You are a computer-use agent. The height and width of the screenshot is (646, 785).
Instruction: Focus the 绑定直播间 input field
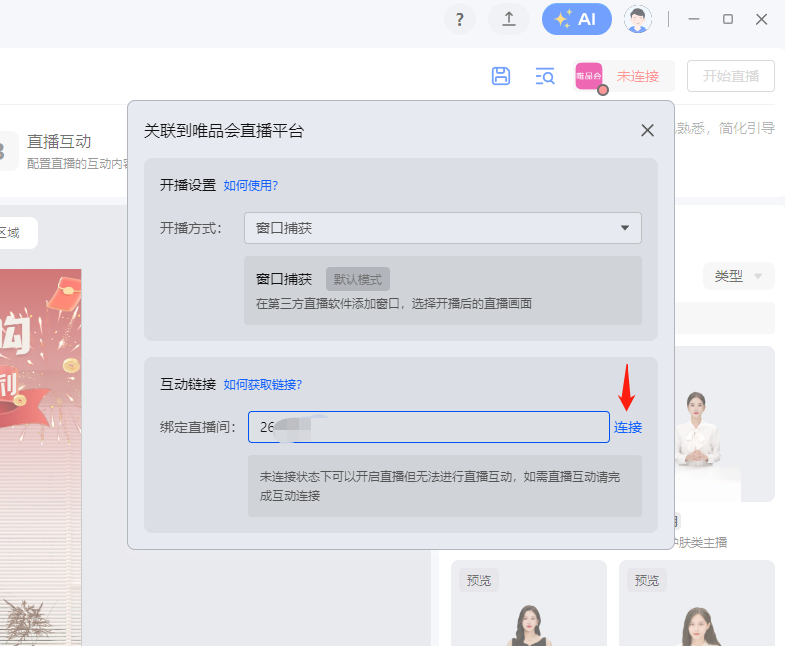tap(429, 427)
